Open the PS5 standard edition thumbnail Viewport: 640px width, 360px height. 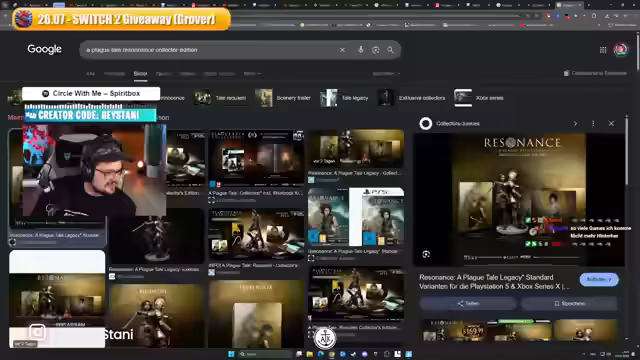coord(356,217)
